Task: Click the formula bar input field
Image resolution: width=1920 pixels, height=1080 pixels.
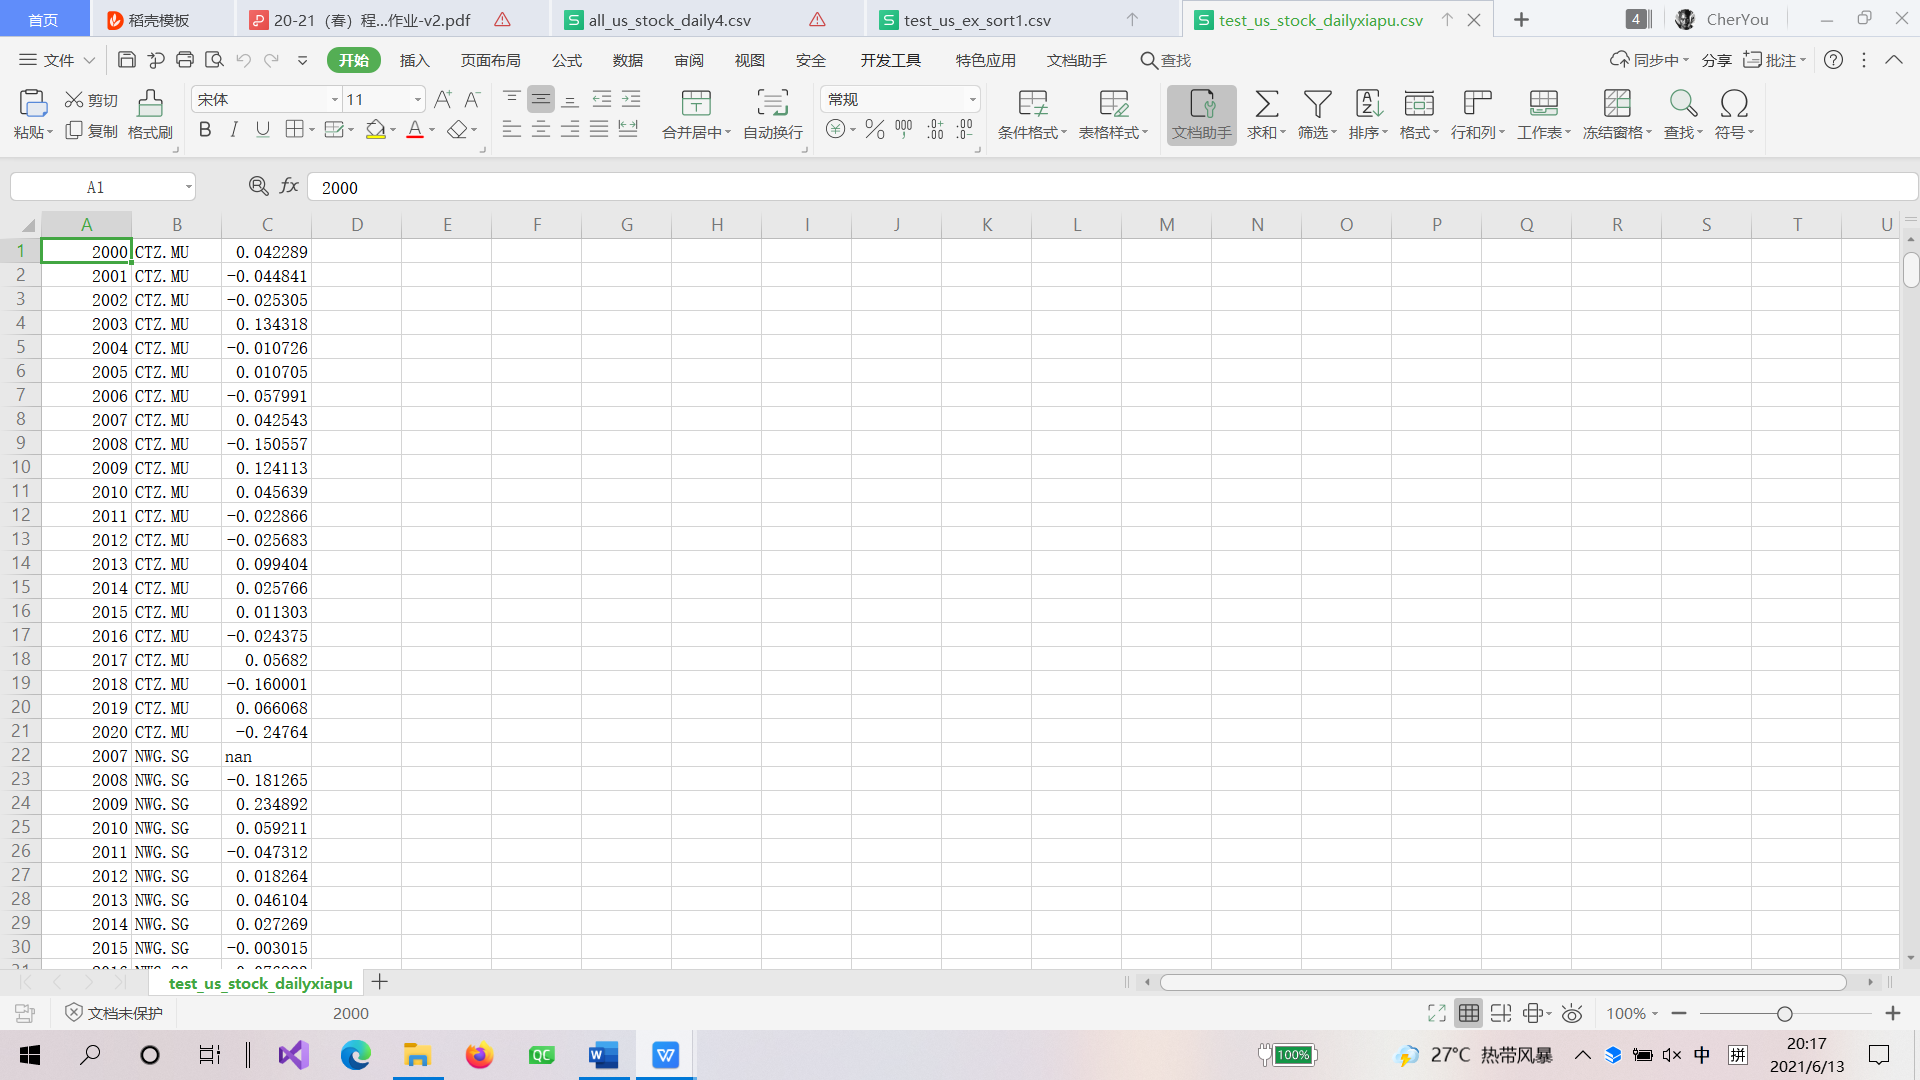Action: [1100, 187]
